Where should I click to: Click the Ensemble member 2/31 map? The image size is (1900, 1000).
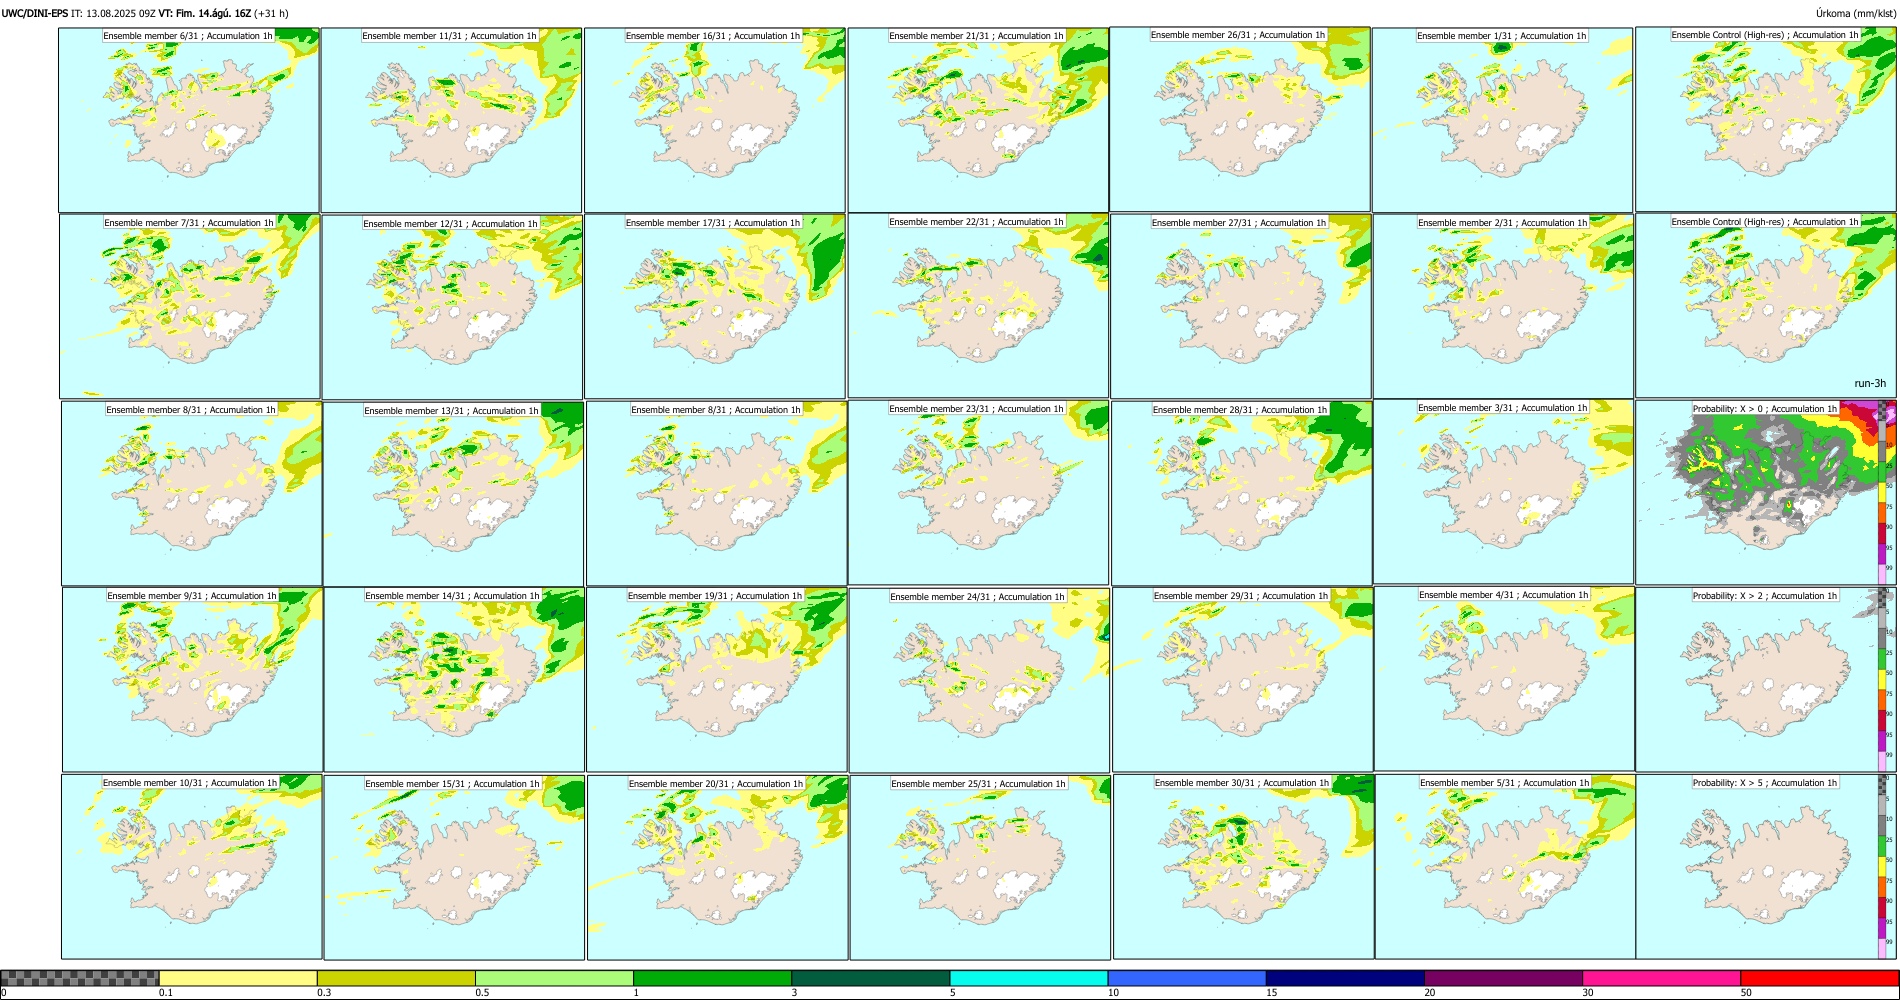[1503, 307]
